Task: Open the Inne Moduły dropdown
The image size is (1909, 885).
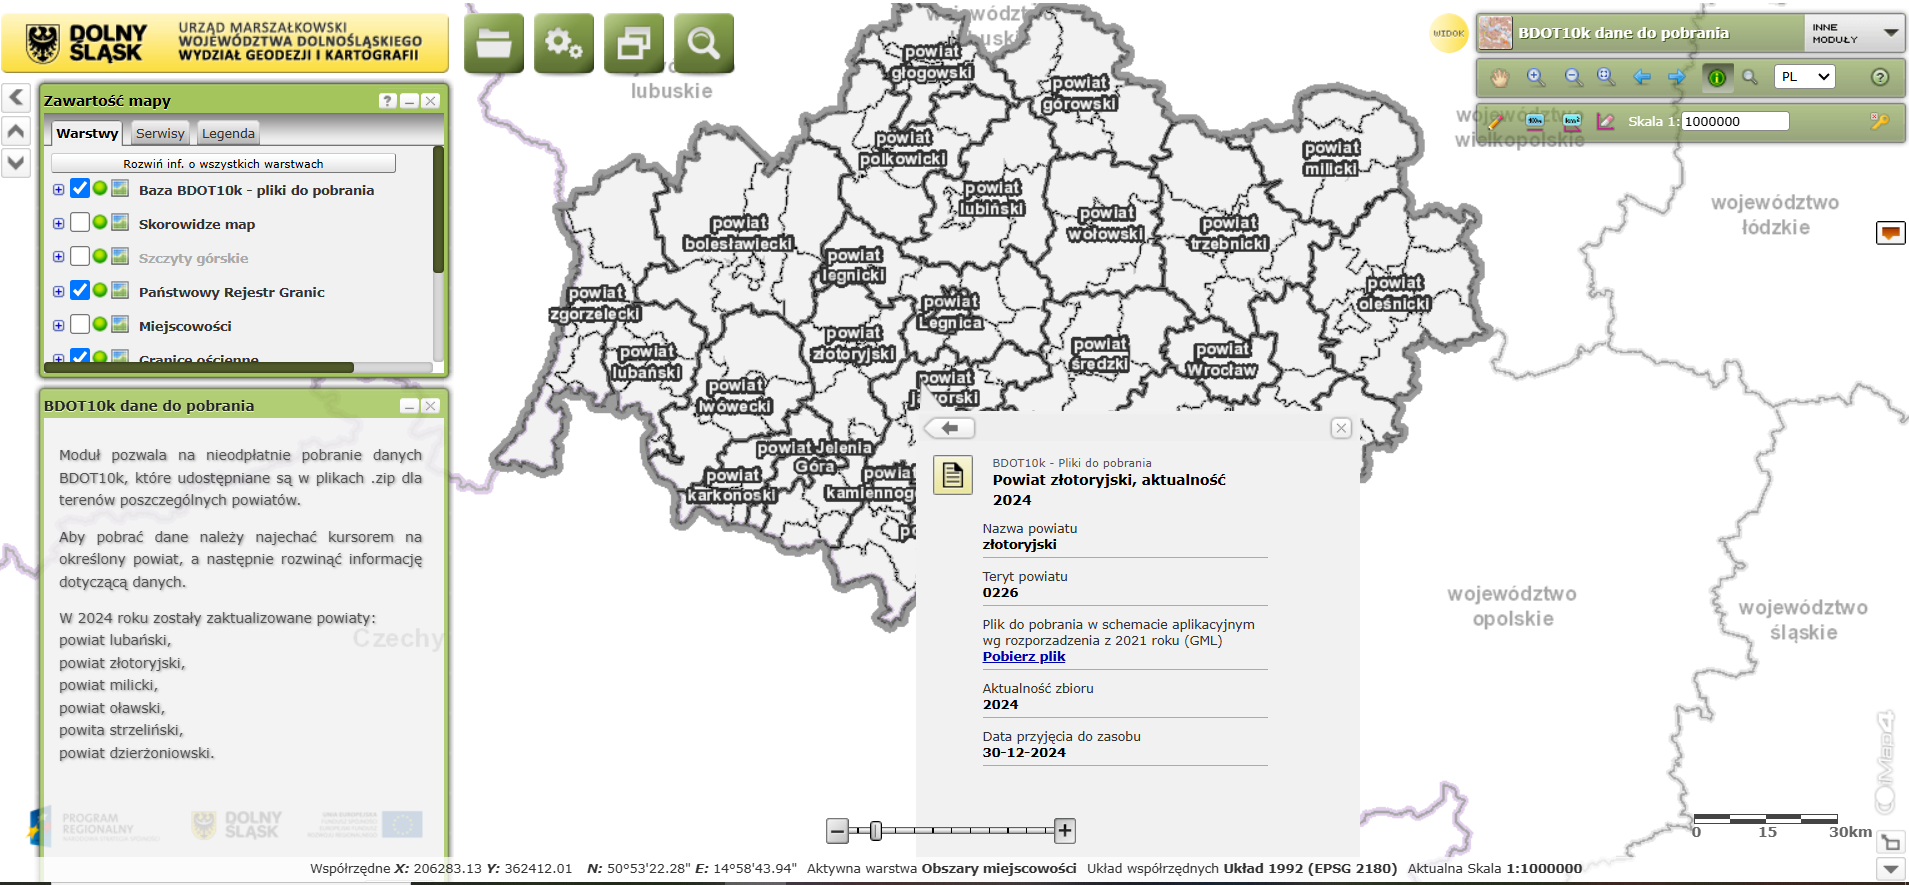Action: pyautogui.click(x=1855, y=33)
